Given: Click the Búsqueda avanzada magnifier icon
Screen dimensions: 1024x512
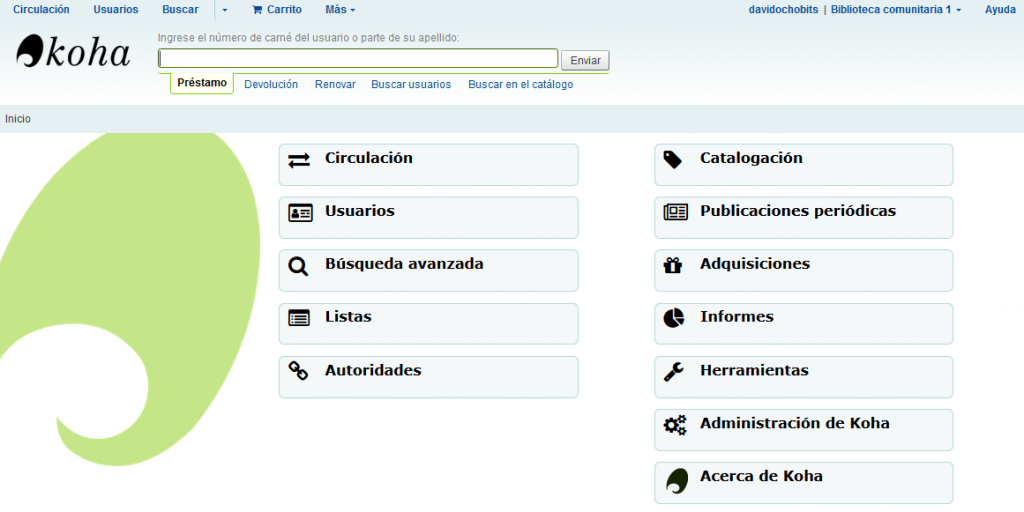Looking at the screenshot, I should [x=298, y=266].
